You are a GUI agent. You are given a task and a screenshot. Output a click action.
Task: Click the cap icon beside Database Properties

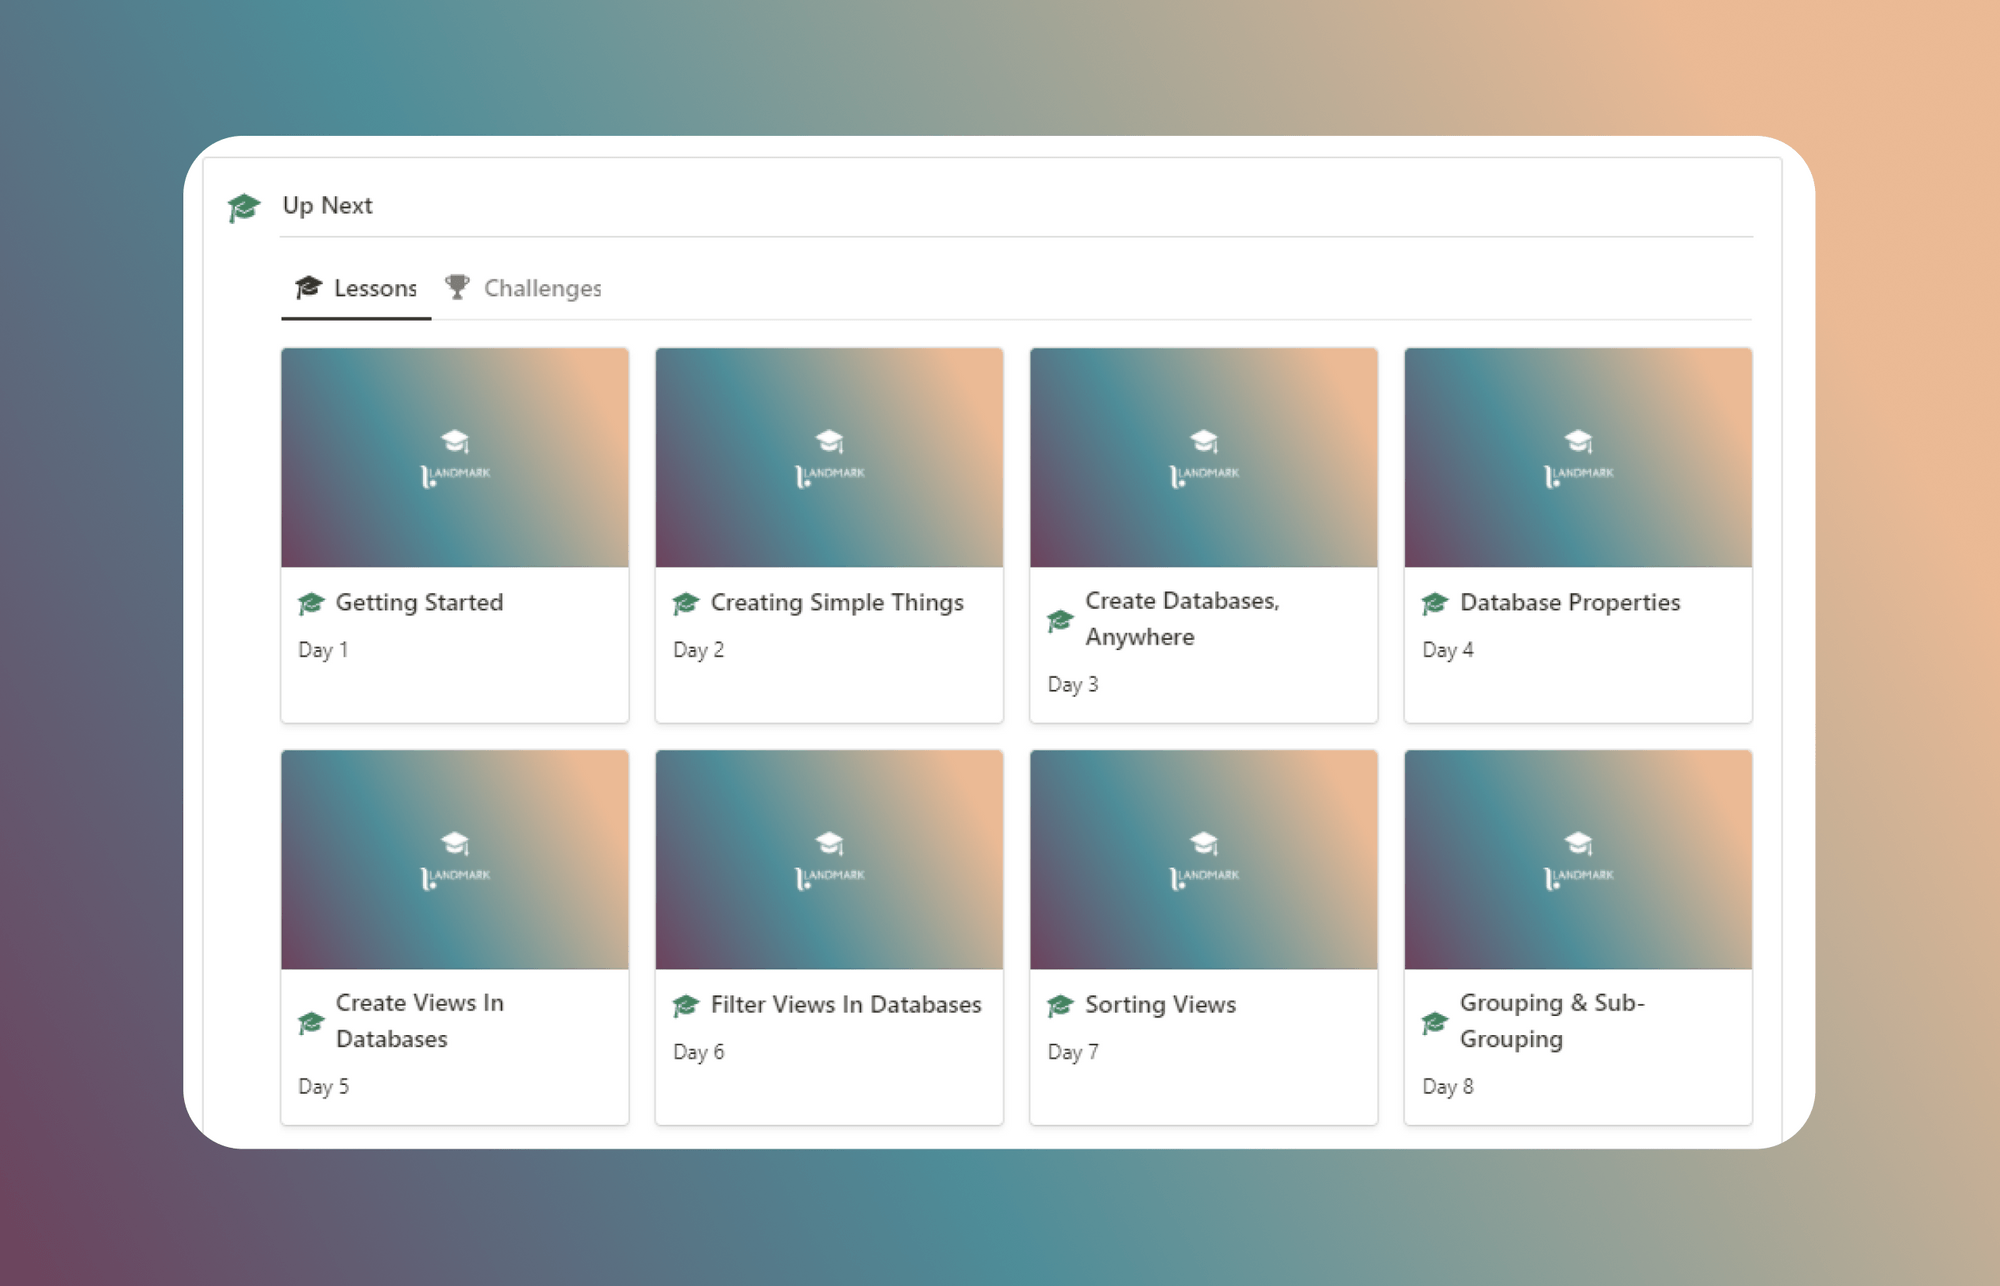coord(1434,602)
